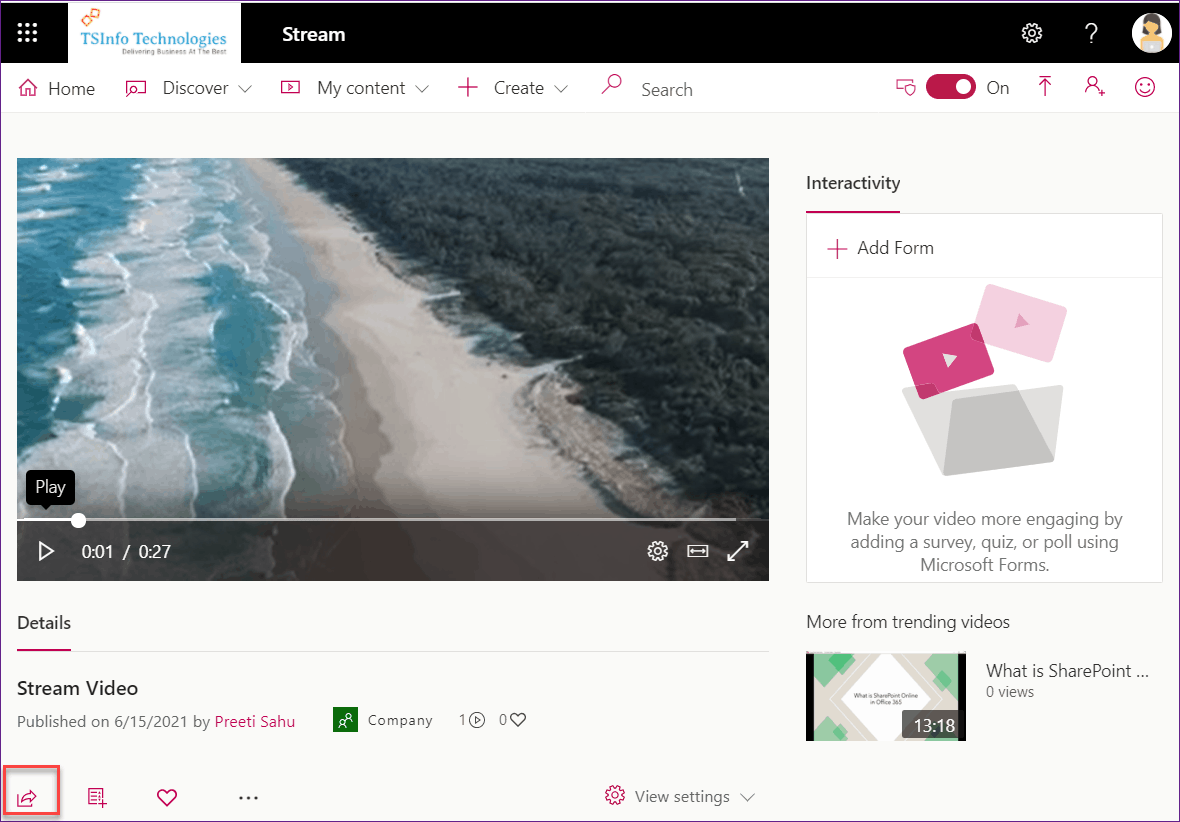Screen dimensions: 1180x822
Task: Click Add Form
Action: pyautogui.click(x=880, y=248)
